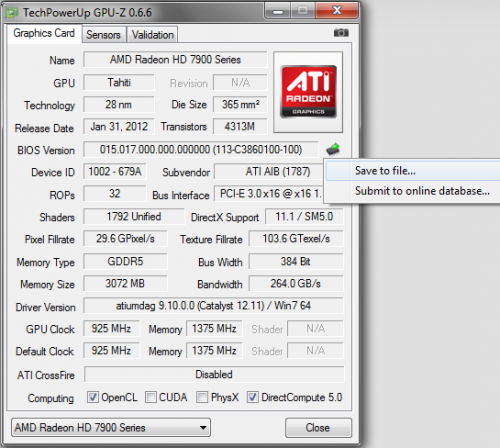The height and width of the screenshot is (448, 500).
Task: Select the Graphics Card tab
Action: click(44, 33)
